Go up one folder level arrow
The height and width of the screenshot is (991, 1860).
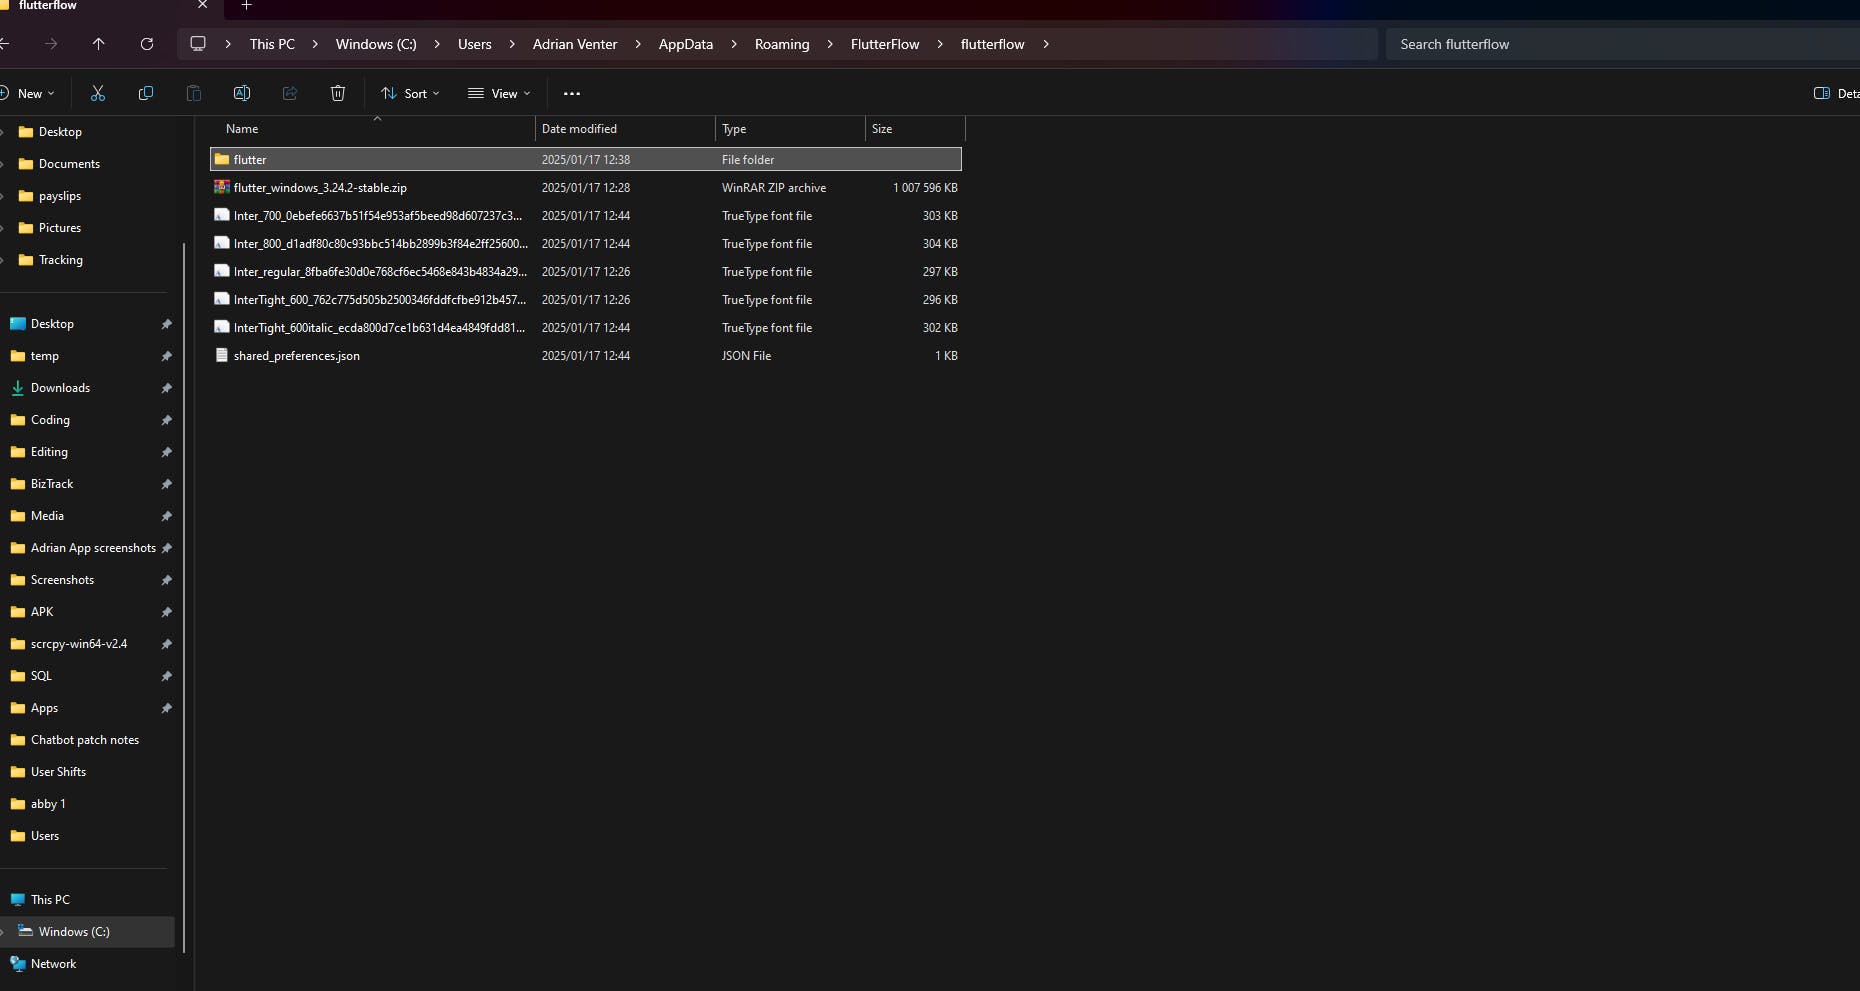point(98,44)
